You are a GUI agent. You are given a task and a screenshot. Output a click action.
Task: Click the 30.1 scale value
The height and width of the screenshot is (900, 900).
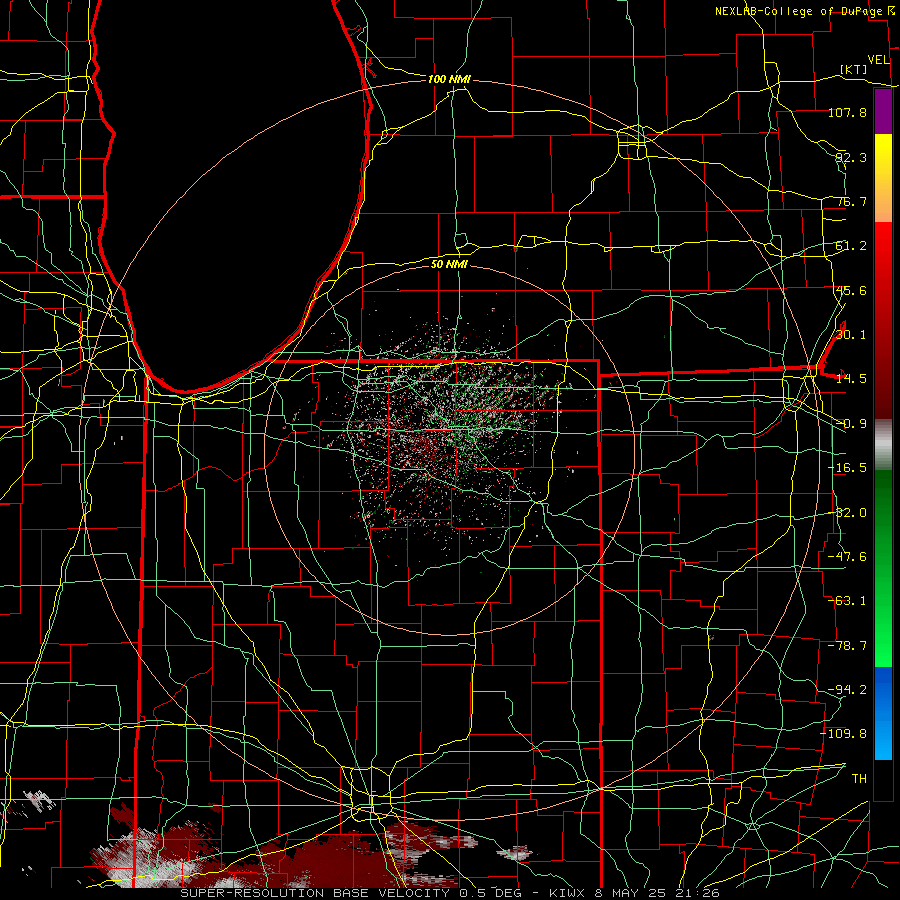(x=851, y=334)
